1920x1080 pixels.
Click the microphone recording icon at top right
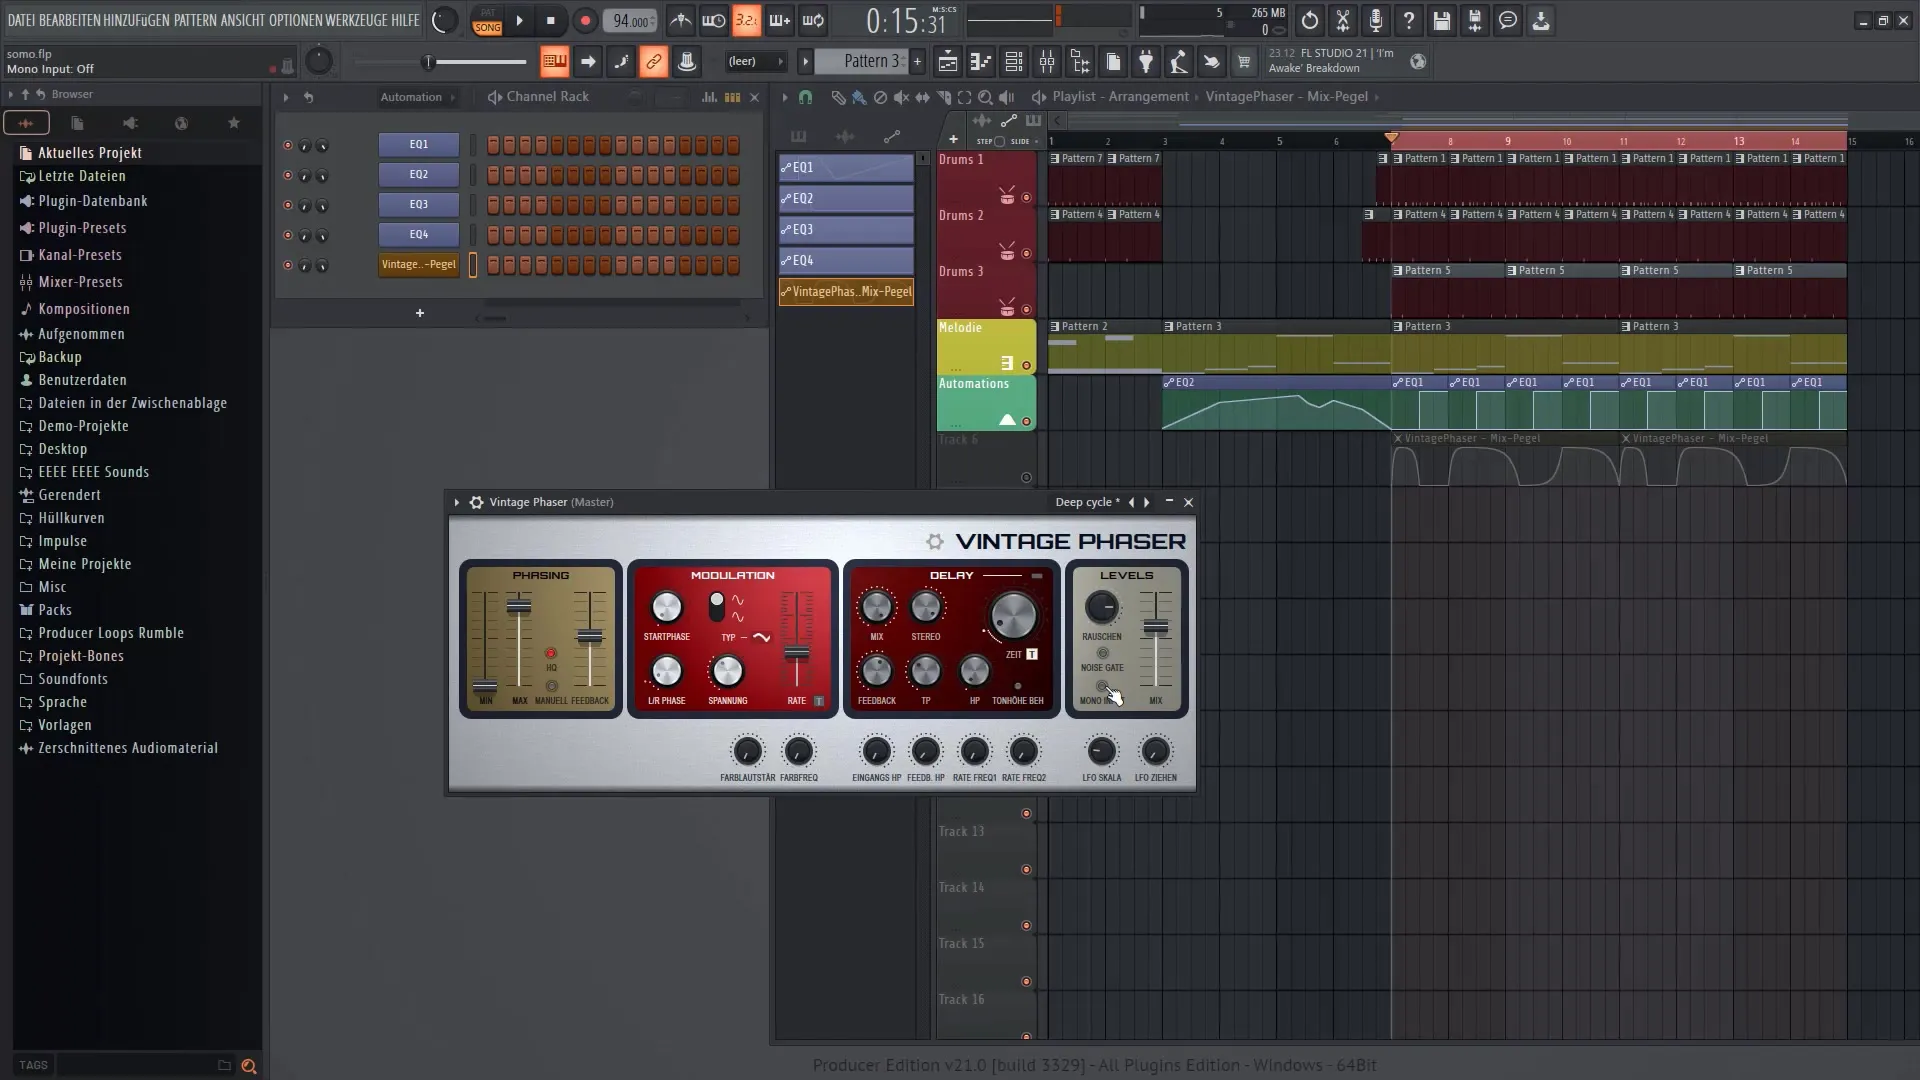pyautogui.click(x=1376, y=20)
